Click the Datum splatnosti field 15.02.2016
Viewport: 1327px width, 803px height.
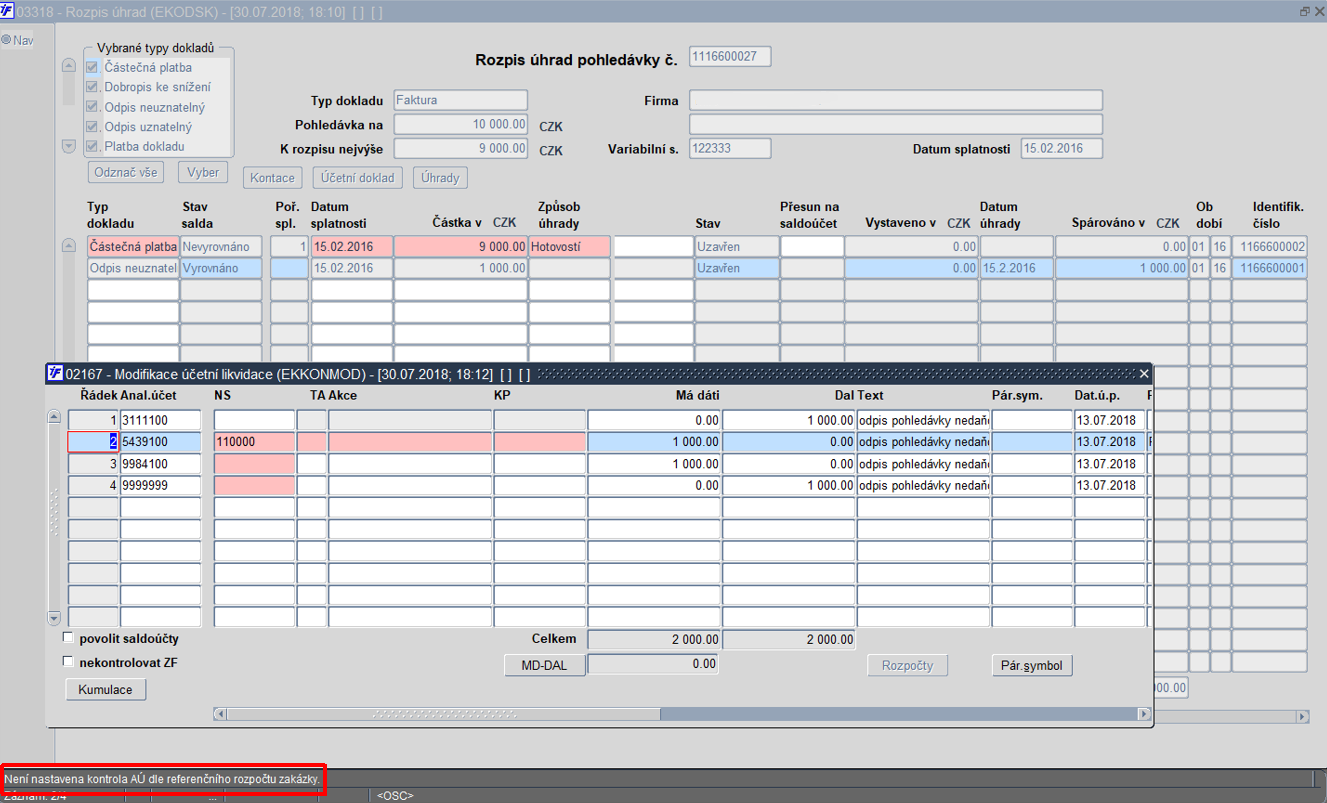point(1062,148)
